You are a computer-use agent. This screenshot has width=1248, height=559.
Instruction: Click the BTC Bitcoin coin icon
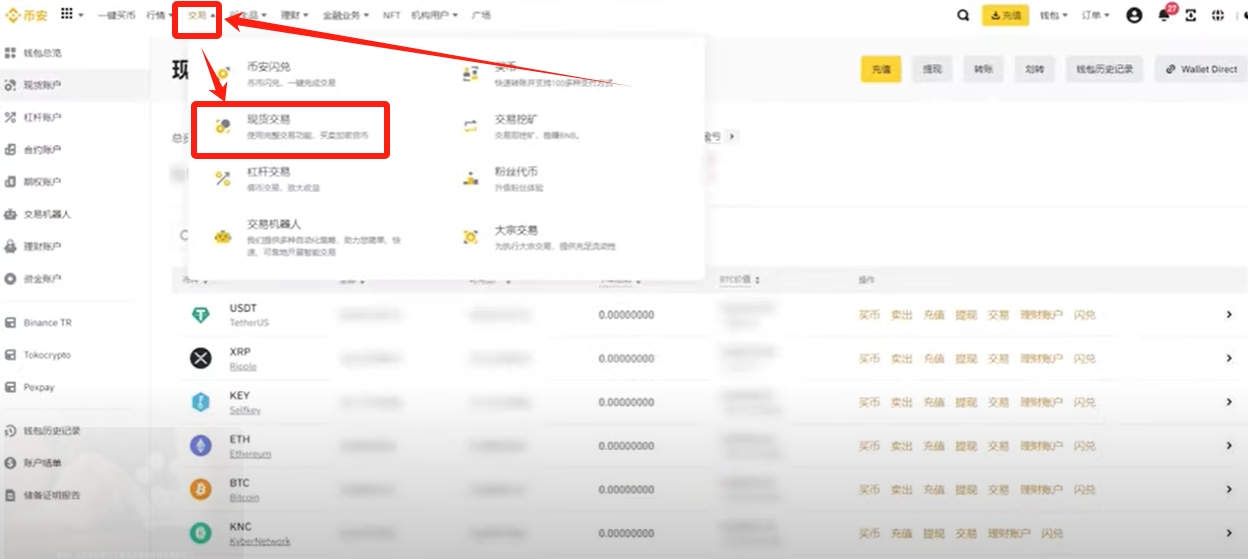point(201,489)
